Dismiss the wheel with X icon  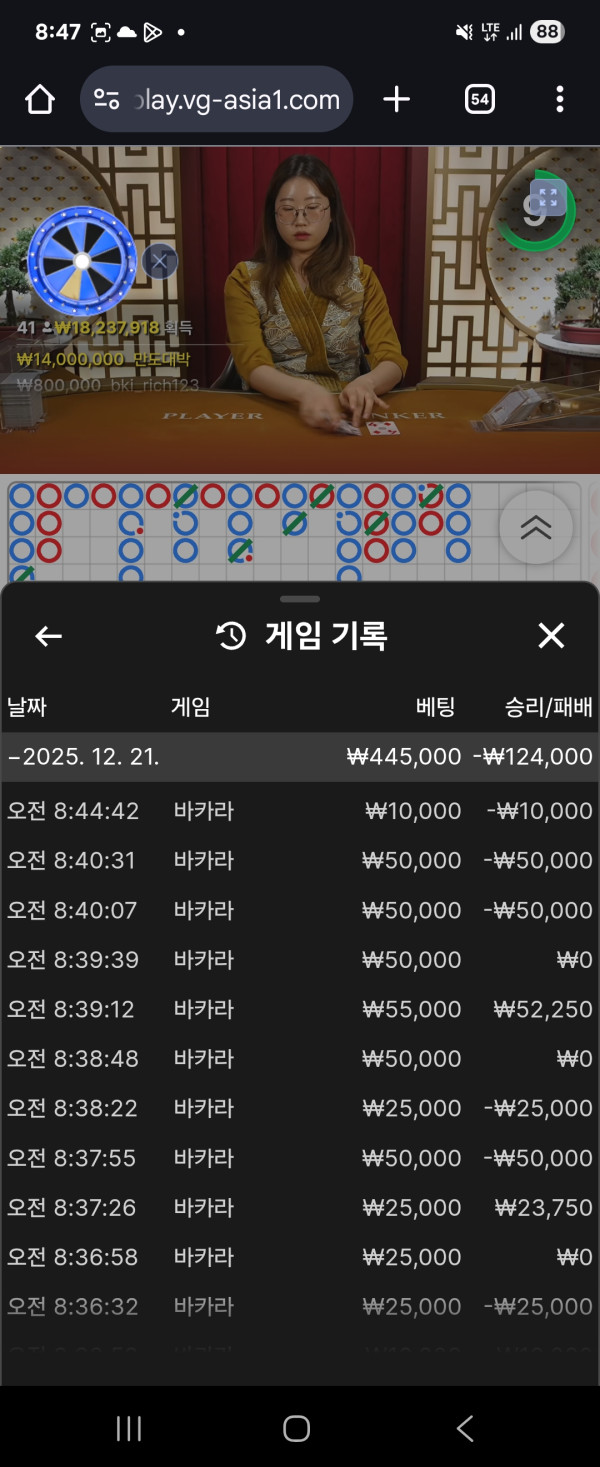point(160,261)
